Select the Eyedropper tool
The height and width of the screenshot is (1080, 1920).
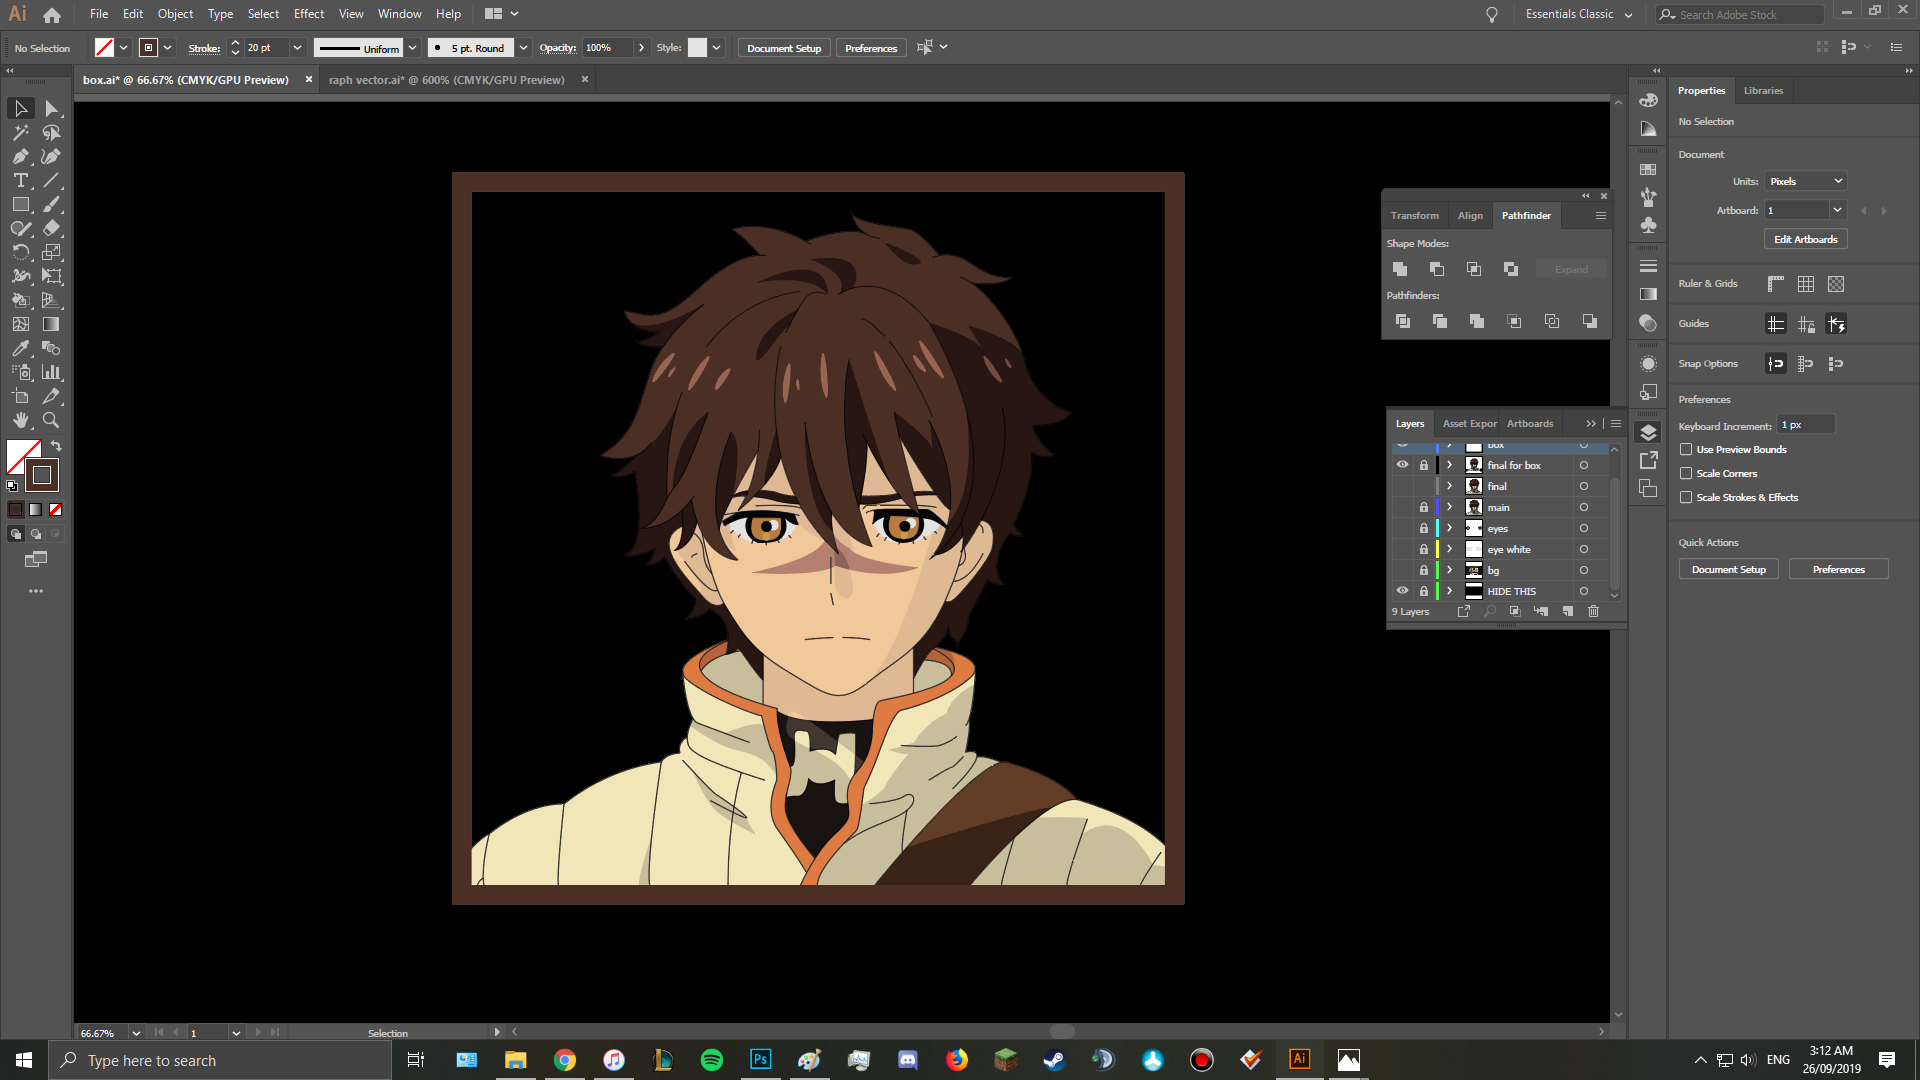click(20, 348)
